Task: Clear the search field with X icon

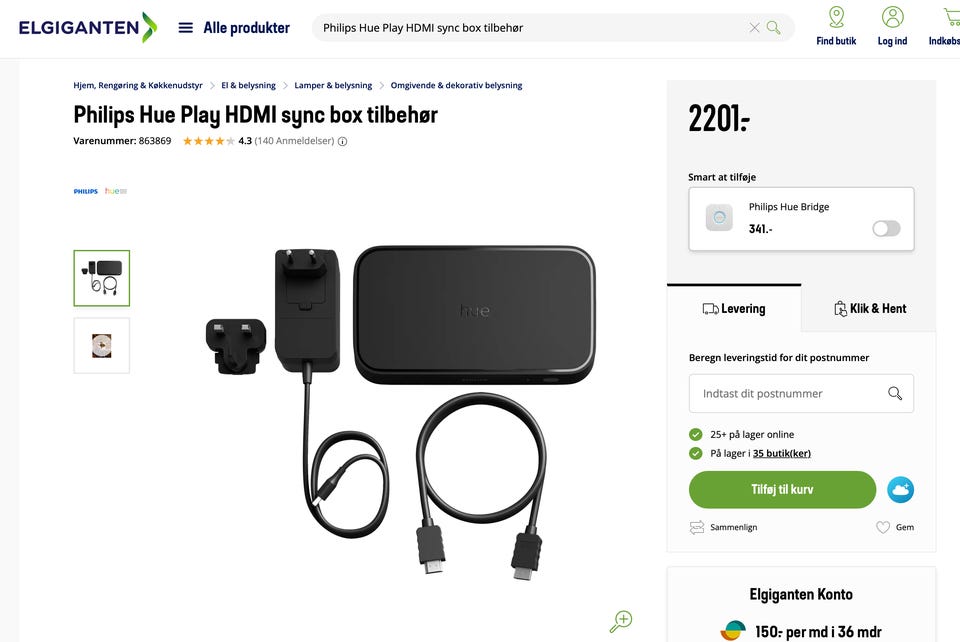Action: [754, 28]
